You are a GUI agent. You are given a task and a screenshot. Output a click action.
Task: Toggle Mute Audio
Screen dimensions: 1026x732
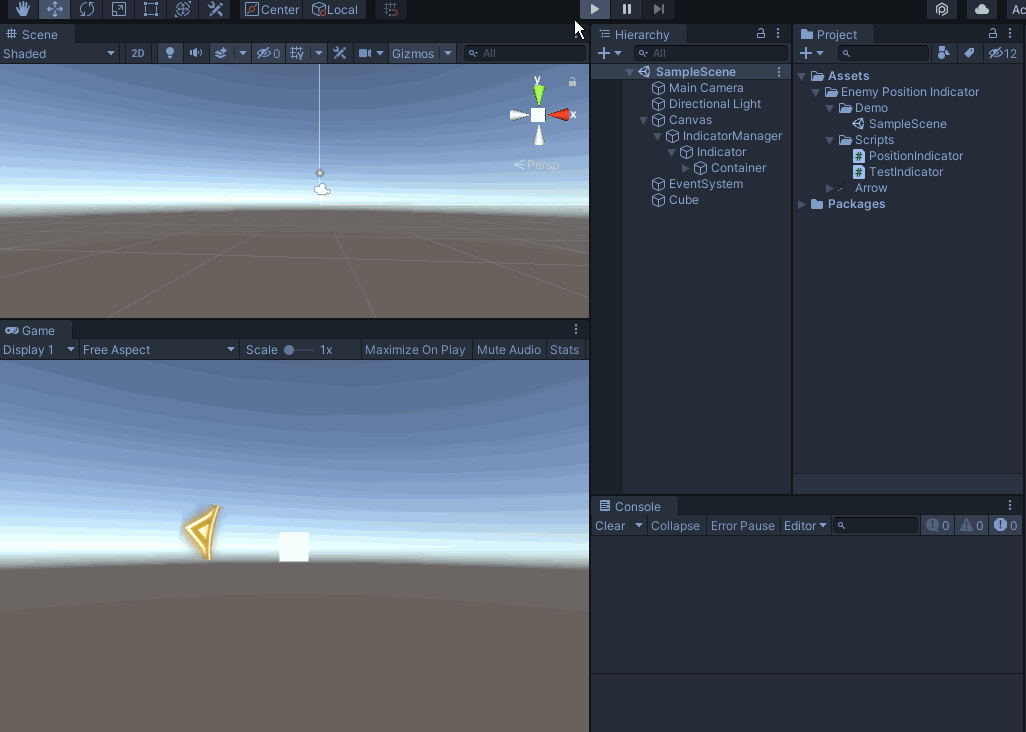508,350
